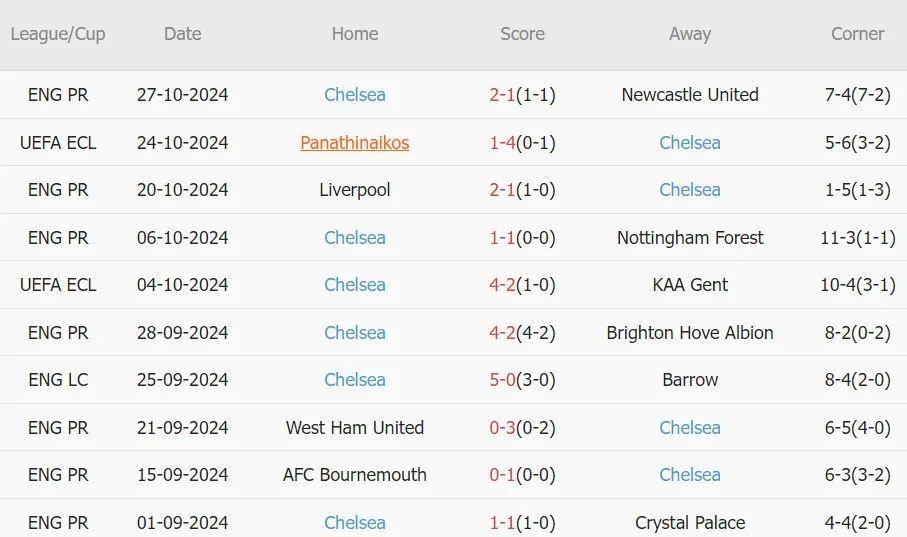Click the Crystal Palace away team
Image resolution: width=907 pixels, height=537 pixels.
pos(690,523)
